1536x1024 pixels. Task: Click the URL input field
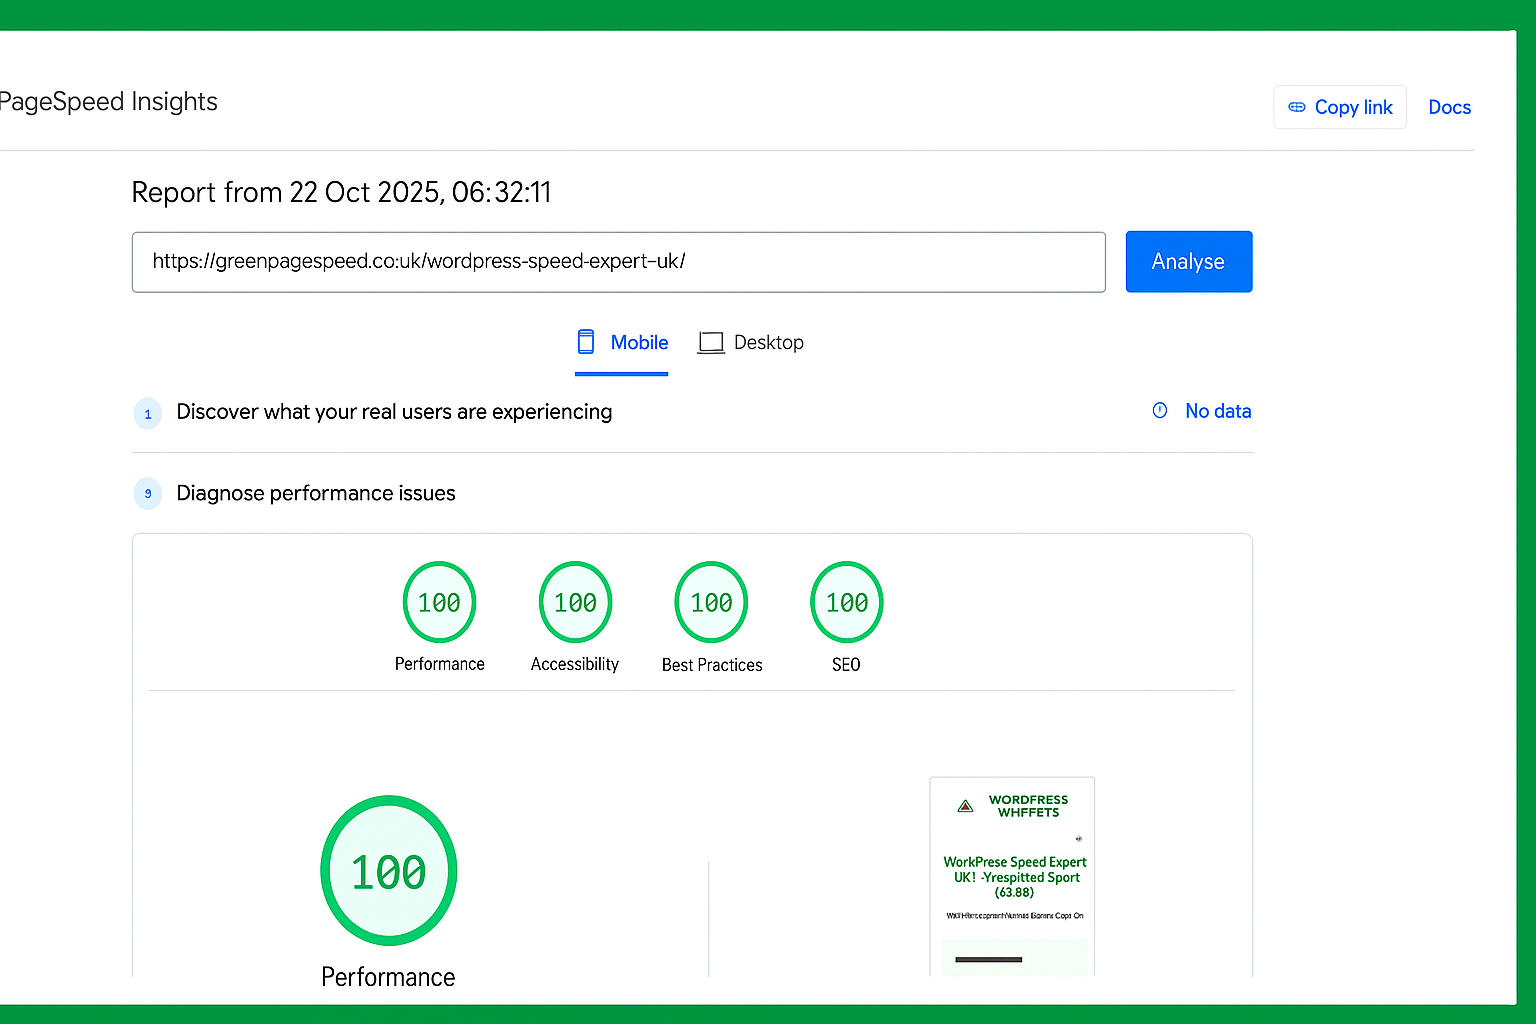click(618, 262)
